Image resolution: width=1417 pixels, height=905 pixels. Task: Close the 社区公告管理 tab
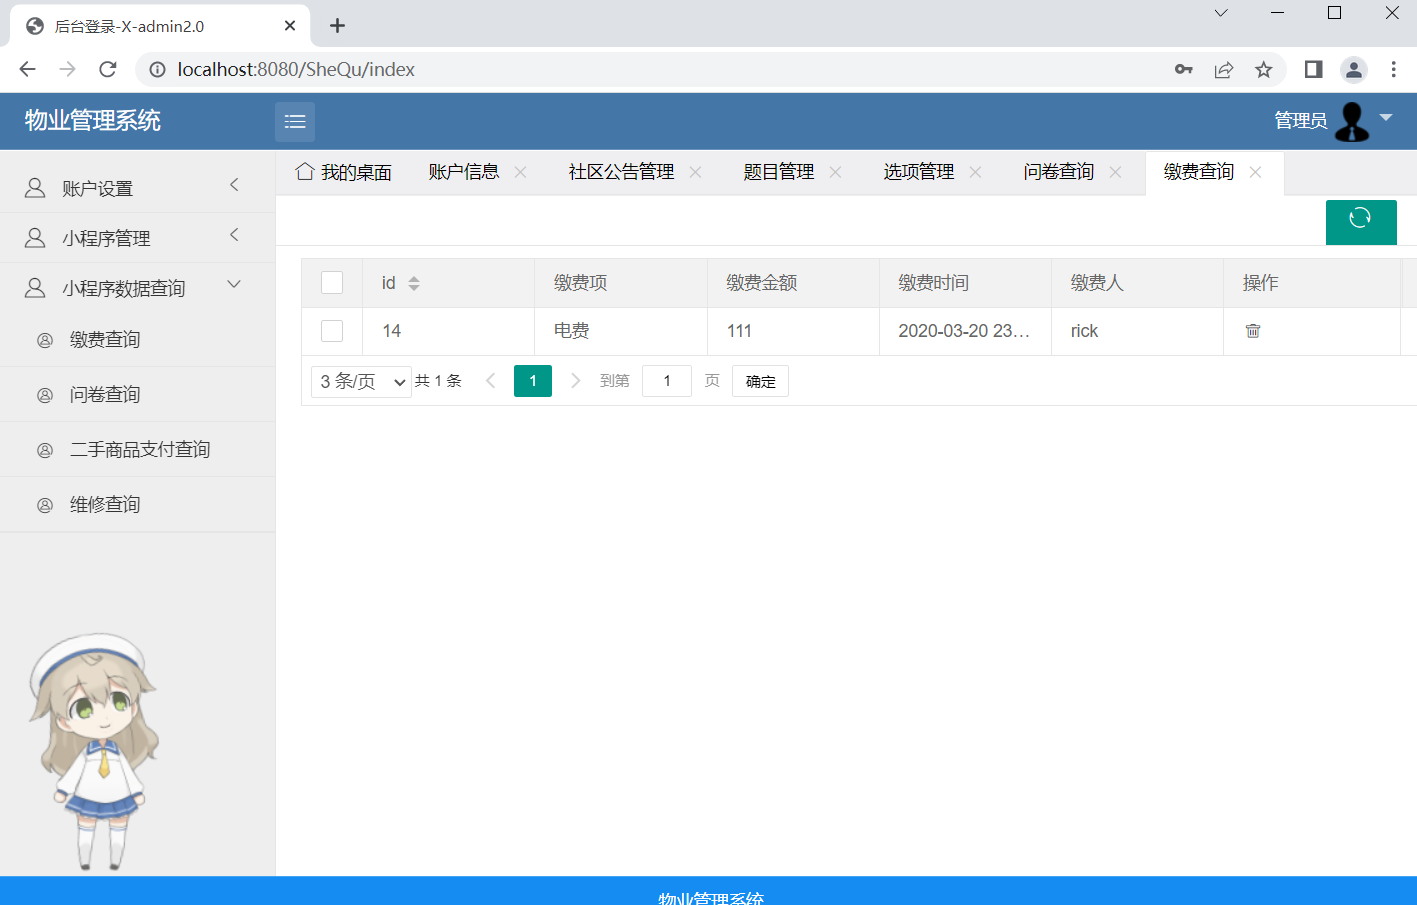(x=696, y=172)
